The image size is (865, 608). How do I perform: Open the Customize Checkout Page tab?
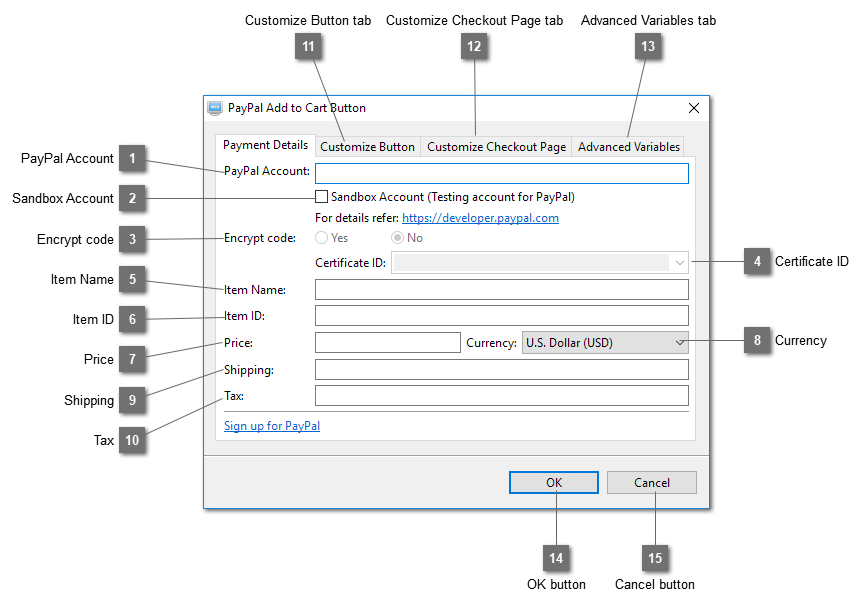[496, 147]
